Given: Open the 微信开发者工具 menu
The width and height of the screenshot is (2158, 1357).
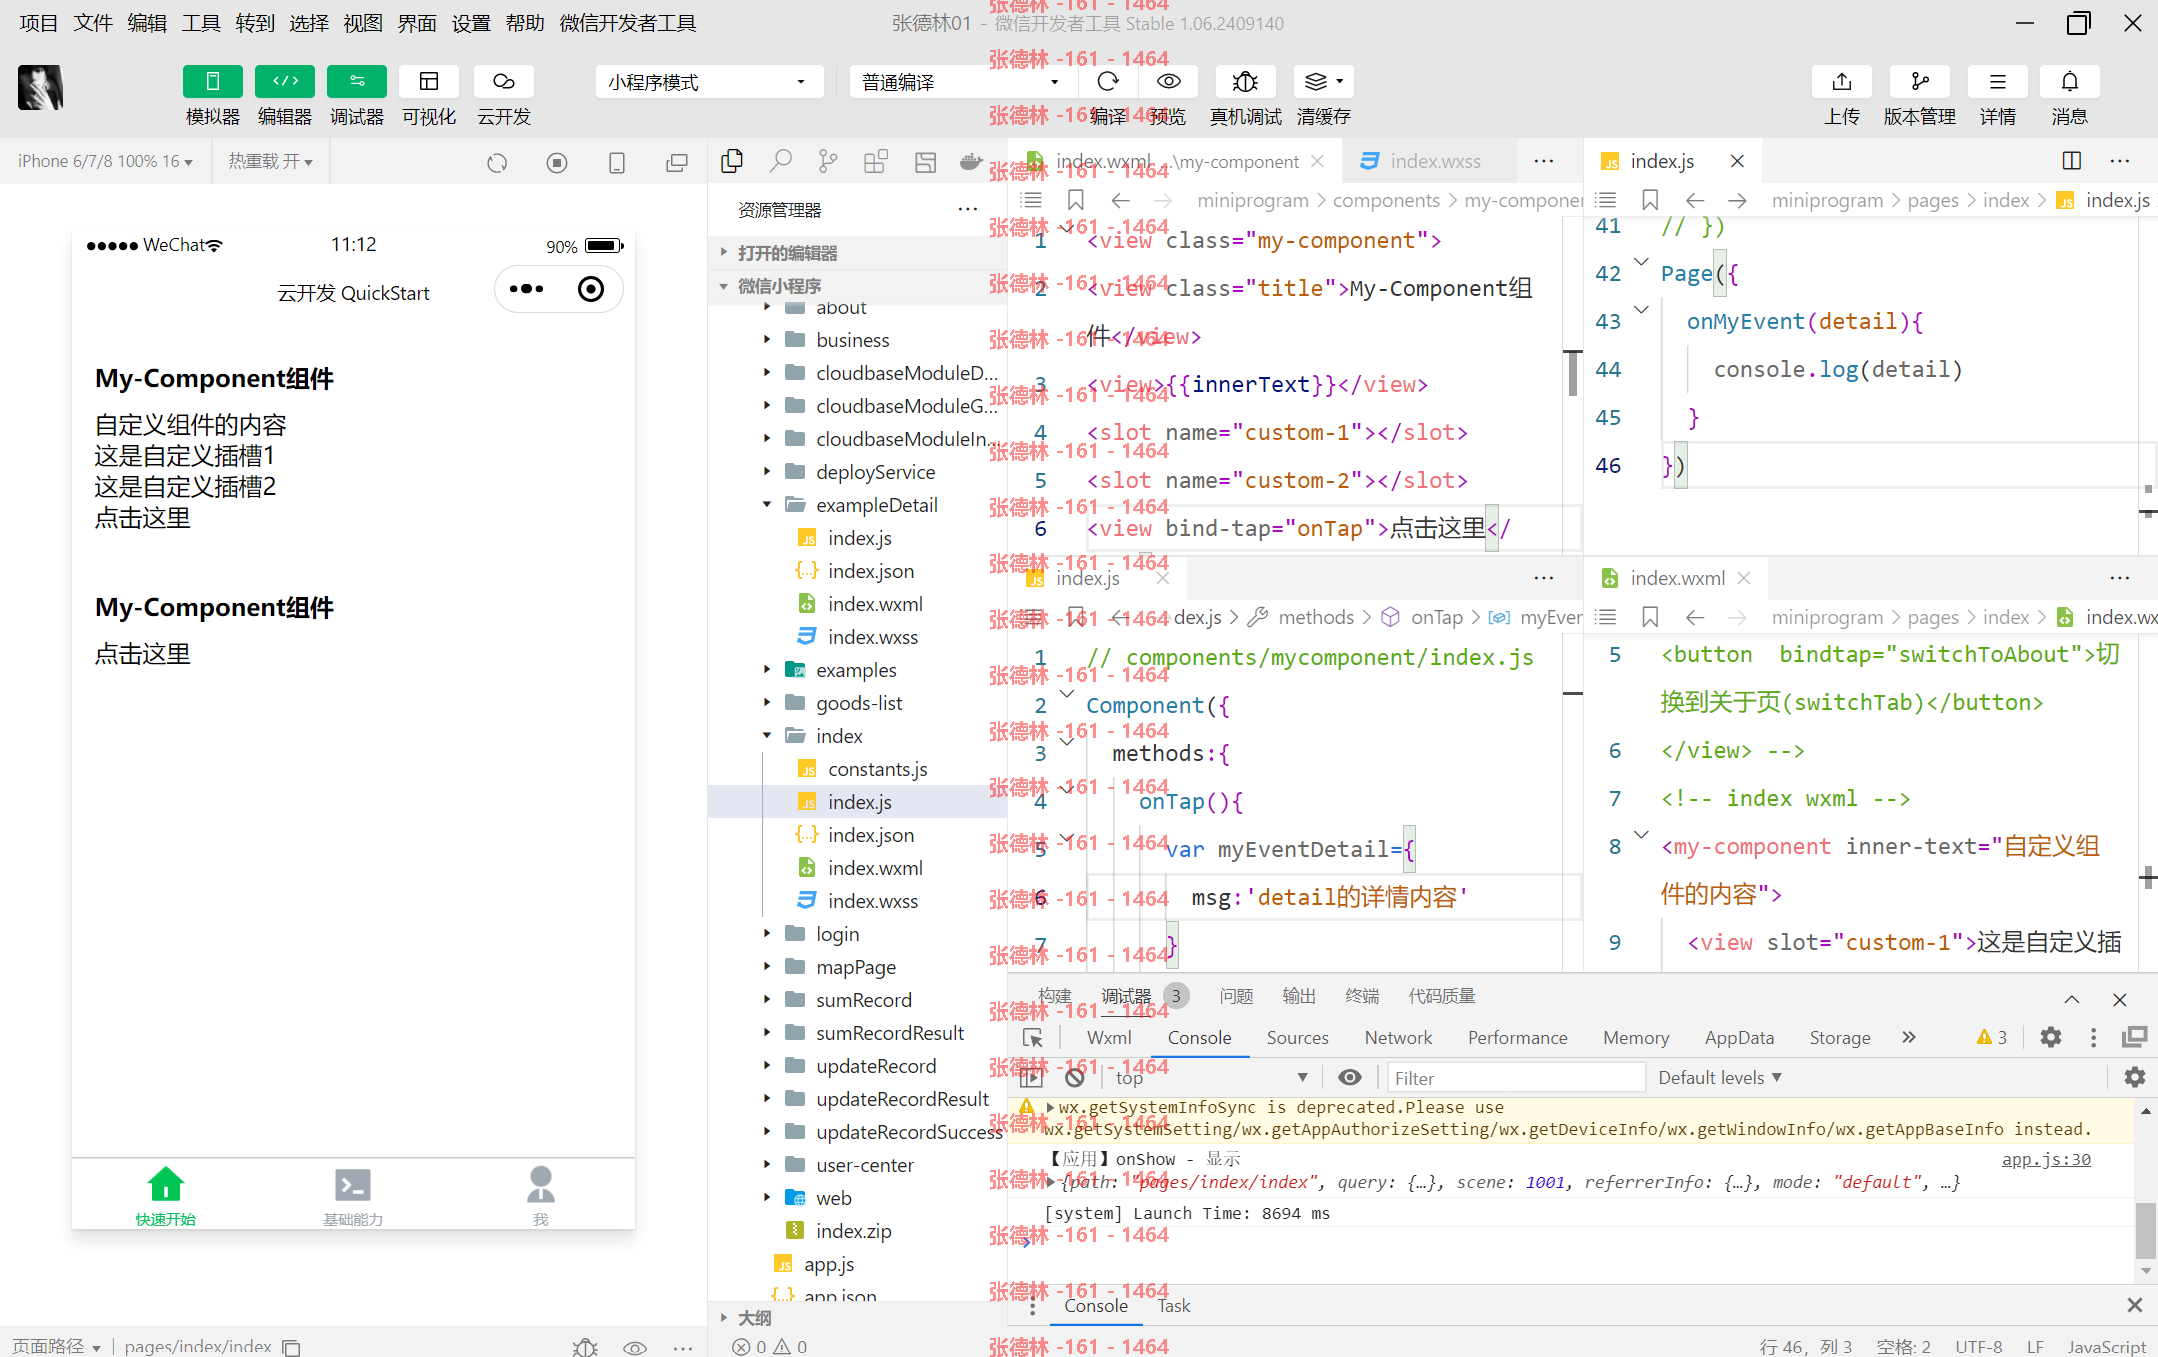Looking at the screenshot, I should coord(628,23).
